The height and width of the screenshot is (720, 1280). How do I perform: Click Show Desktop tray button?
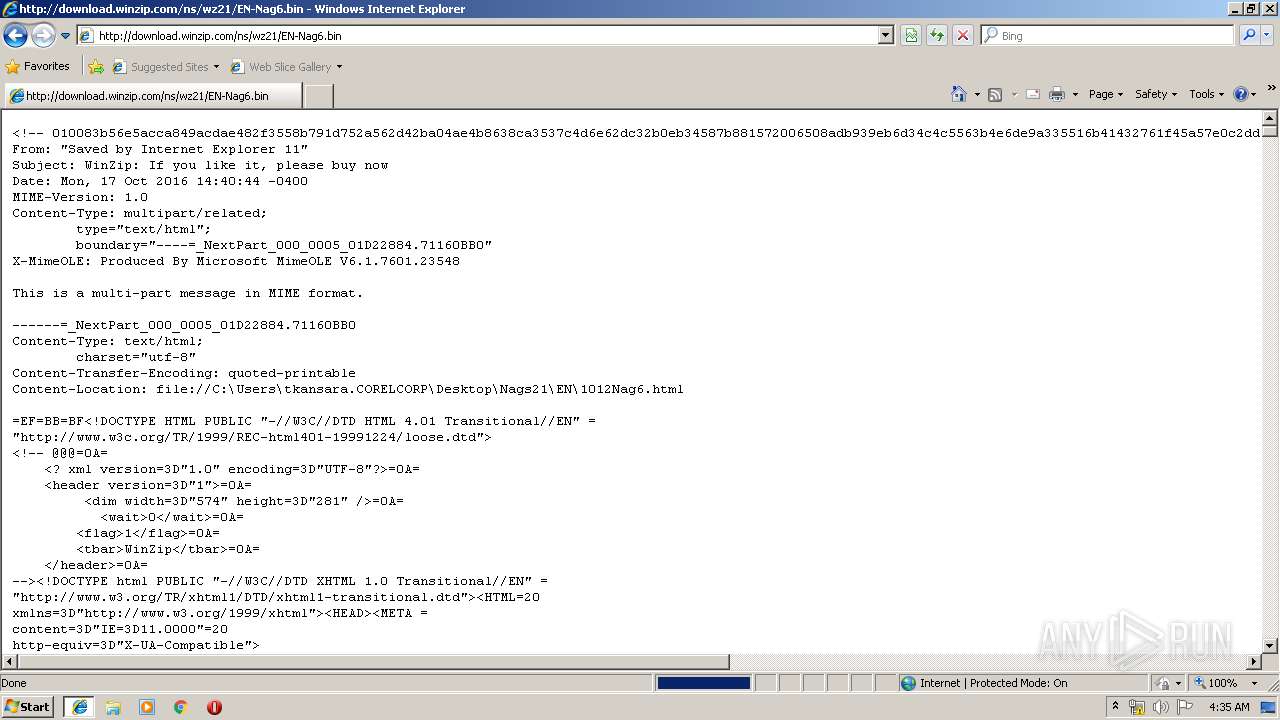tap(1270, 707)
